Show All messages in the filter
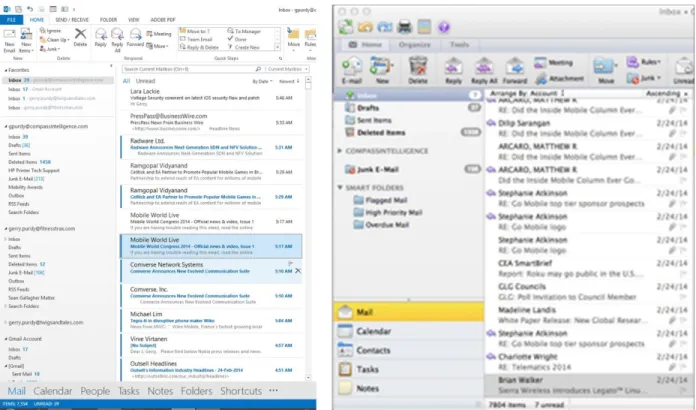This screenshot has height=410, width=696. pyautogui.click(x=127, y=81)
